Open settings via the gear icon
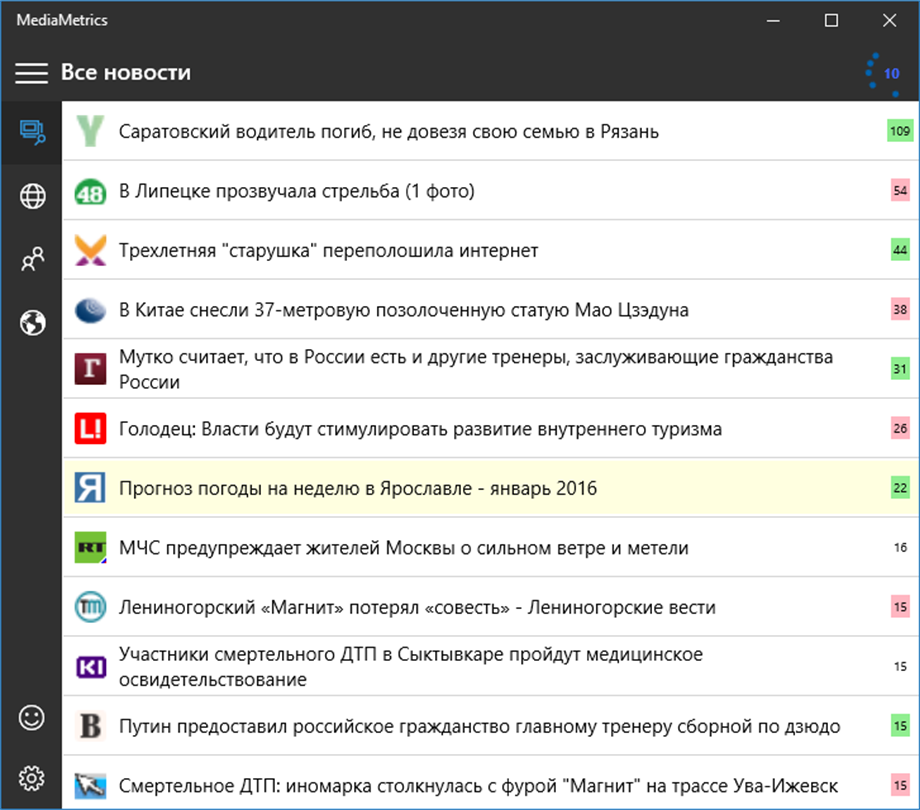This screenshot has height=810, width=920. 32,777
